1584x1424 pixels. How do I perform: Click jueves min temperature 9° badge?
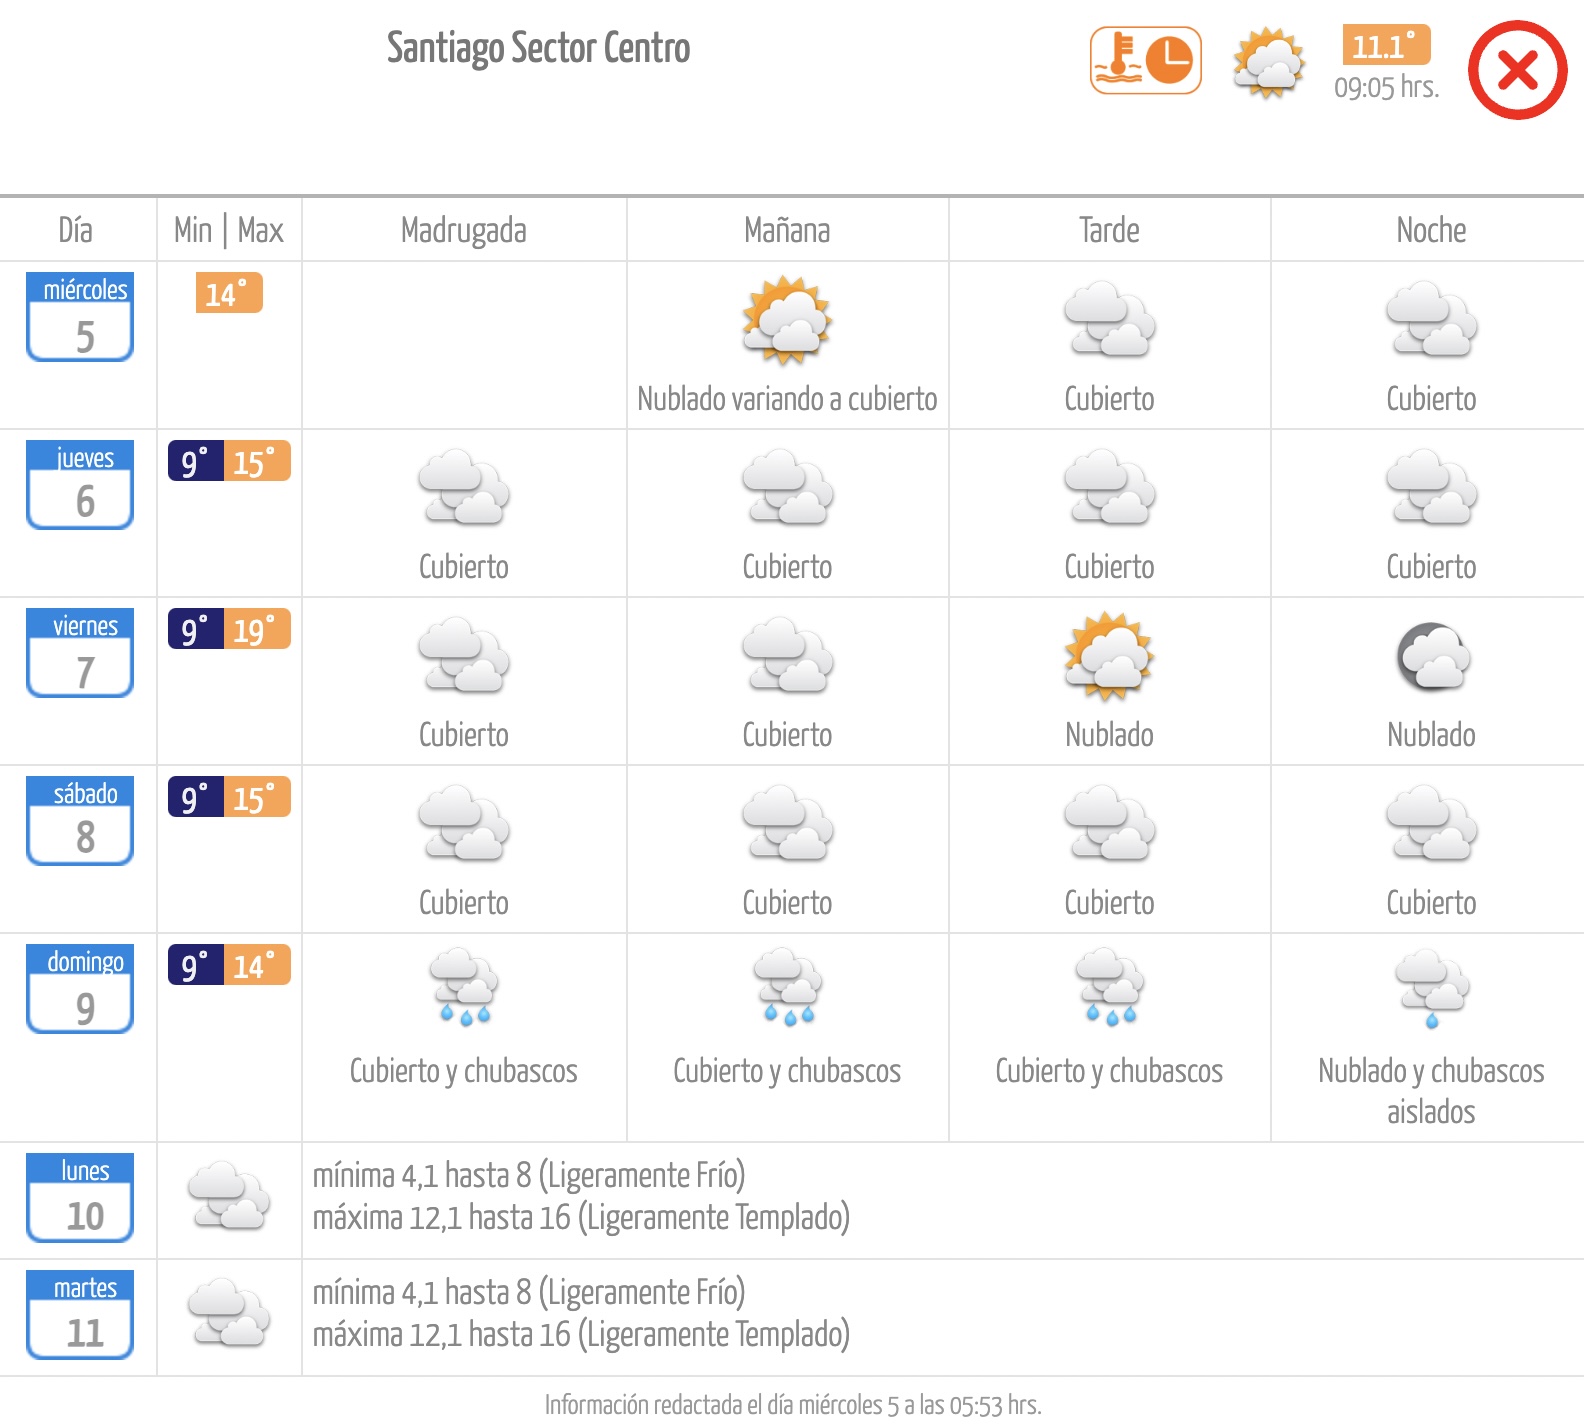tap(195, 461)
